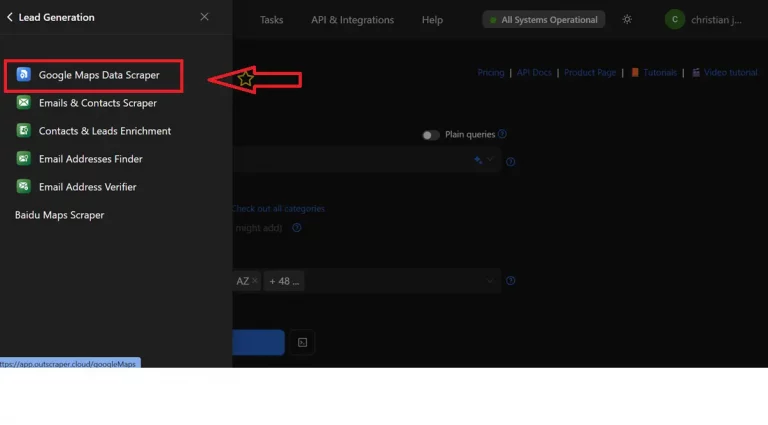Click the Emails & Contacts Scraper envelope icon
Image resolution: width=768 pixels, height=425 pixels.
(23, 103)
